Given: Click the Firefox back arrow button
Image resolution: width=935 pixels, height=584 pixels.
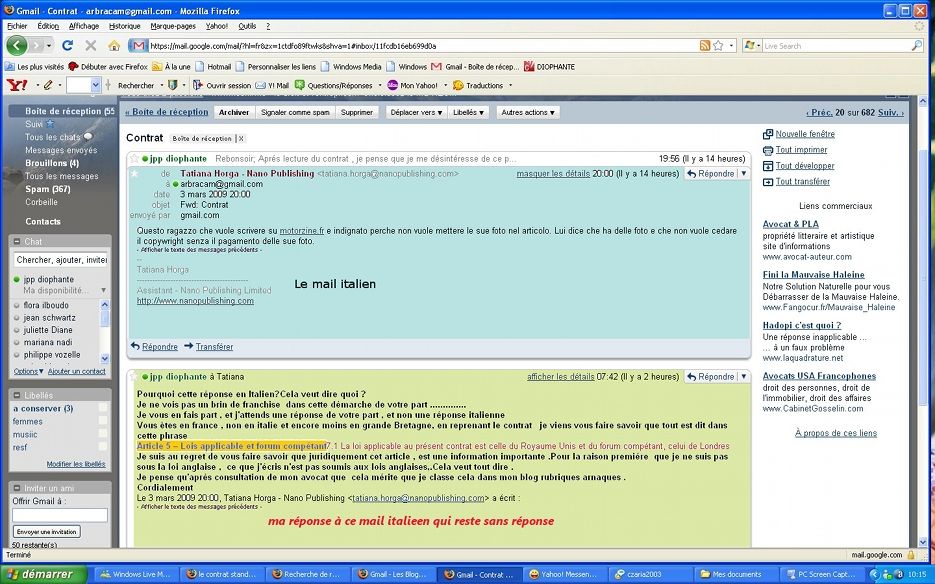Looking at the screenshot, I should tap(17, 45).
